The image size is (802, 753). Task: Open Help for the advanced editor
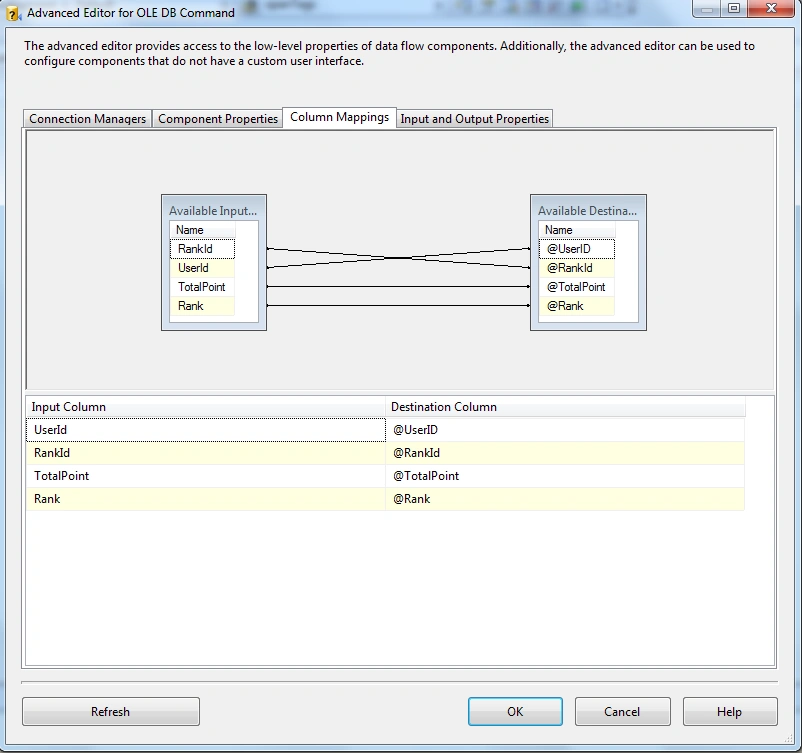click(729, 712)
